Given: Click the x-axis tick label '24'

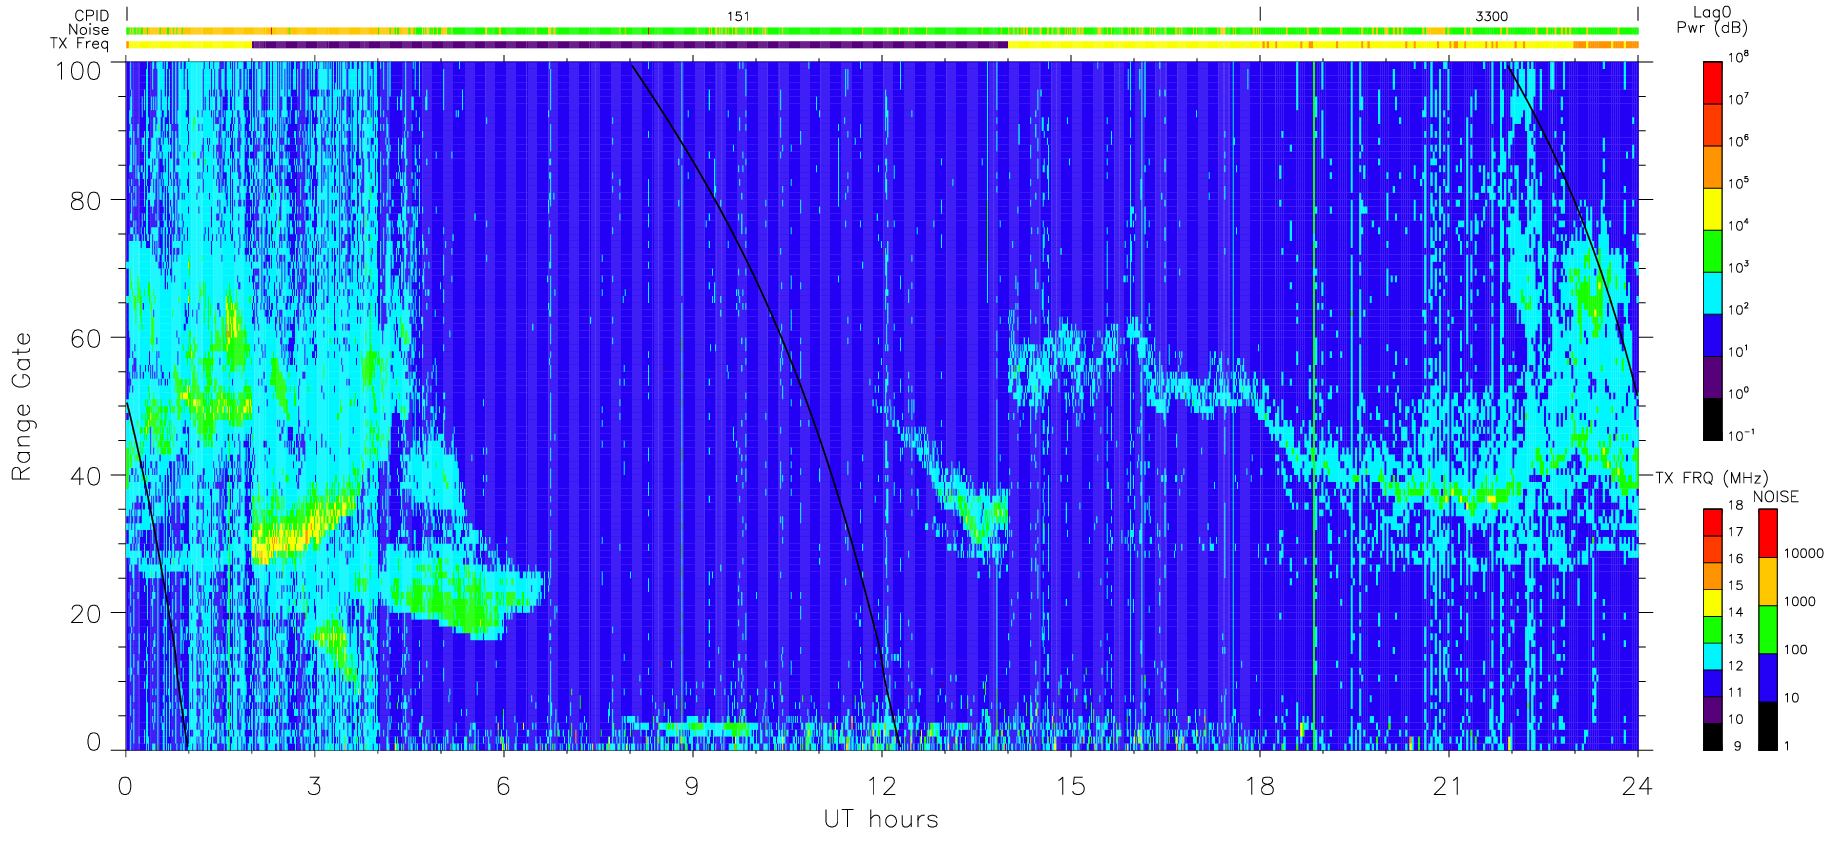Looking at the screenshot, I should click(1637, 786).
